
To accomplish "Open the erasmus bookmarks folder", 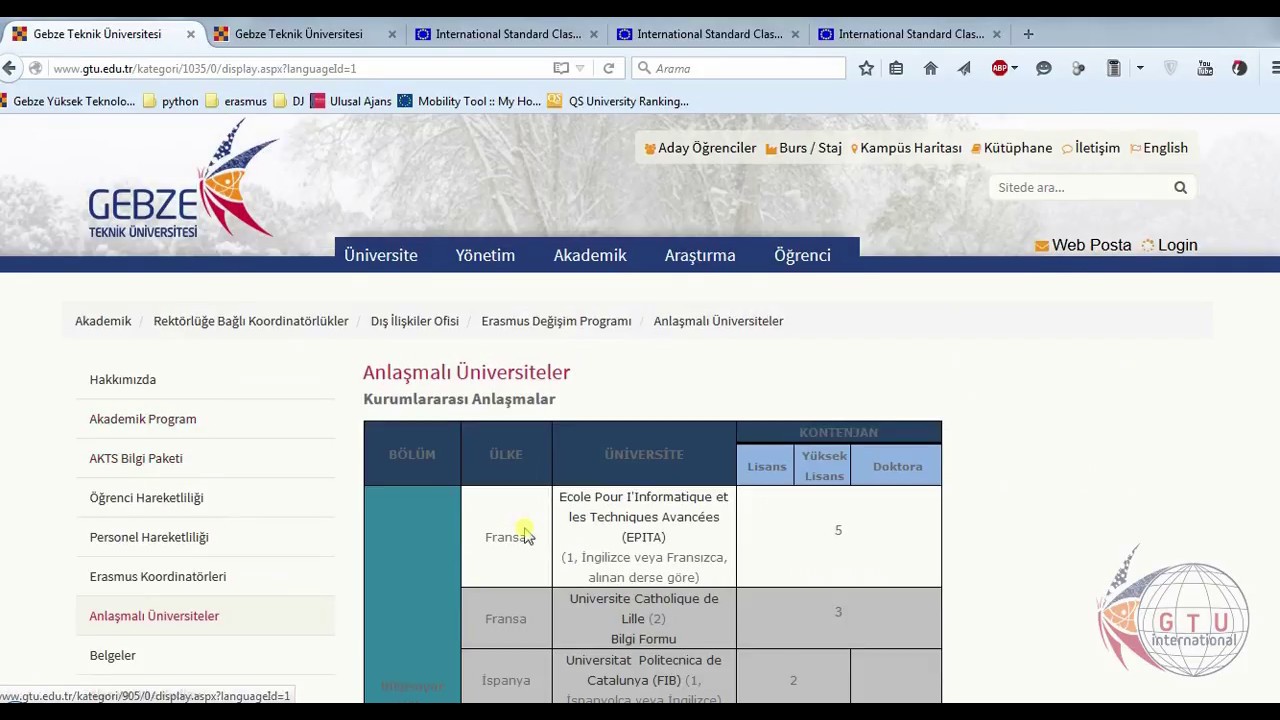I will tap(236, 101).
